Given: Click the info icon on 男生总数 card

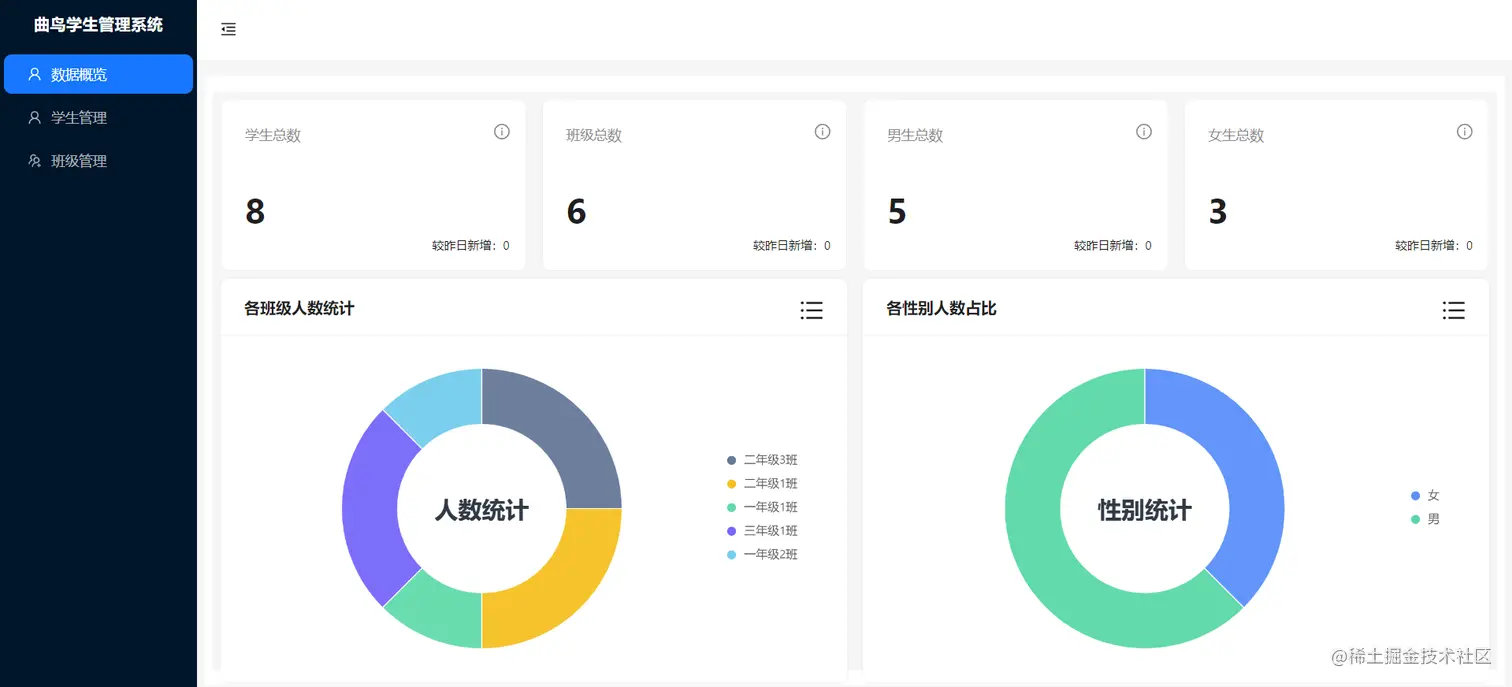Looking at the screenshot, I should click(x=1144, y=132).
